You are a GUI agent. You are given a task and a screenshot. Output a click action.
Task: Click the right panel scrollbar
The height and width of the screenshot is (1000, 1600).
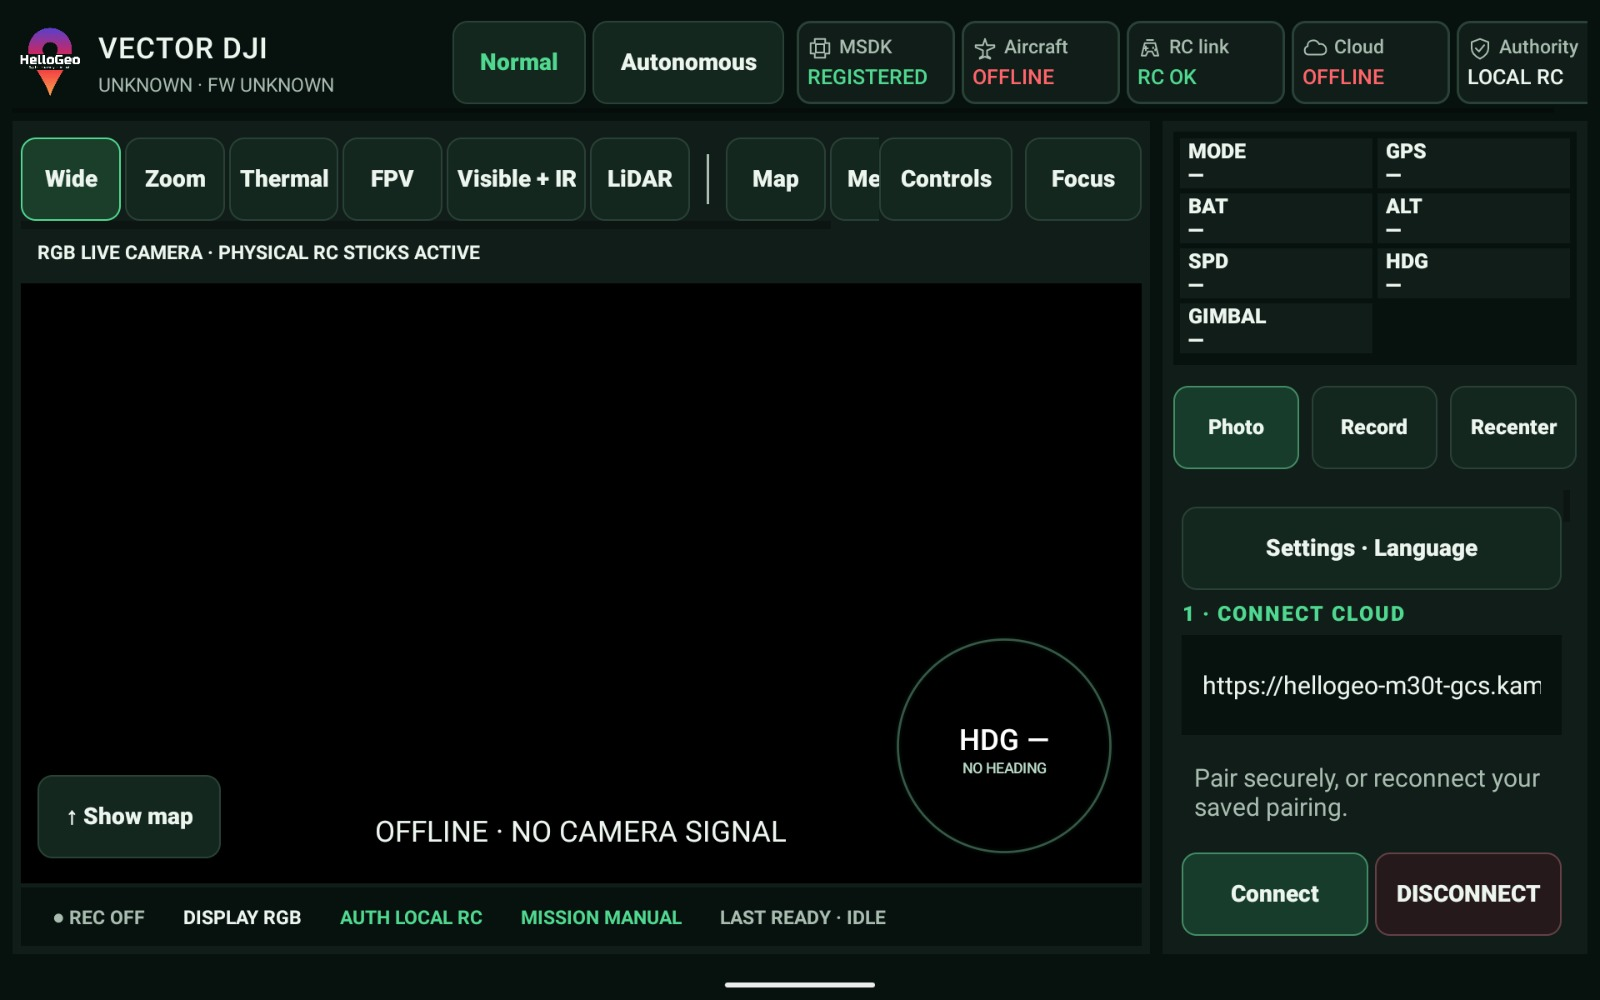(1566, 505)
